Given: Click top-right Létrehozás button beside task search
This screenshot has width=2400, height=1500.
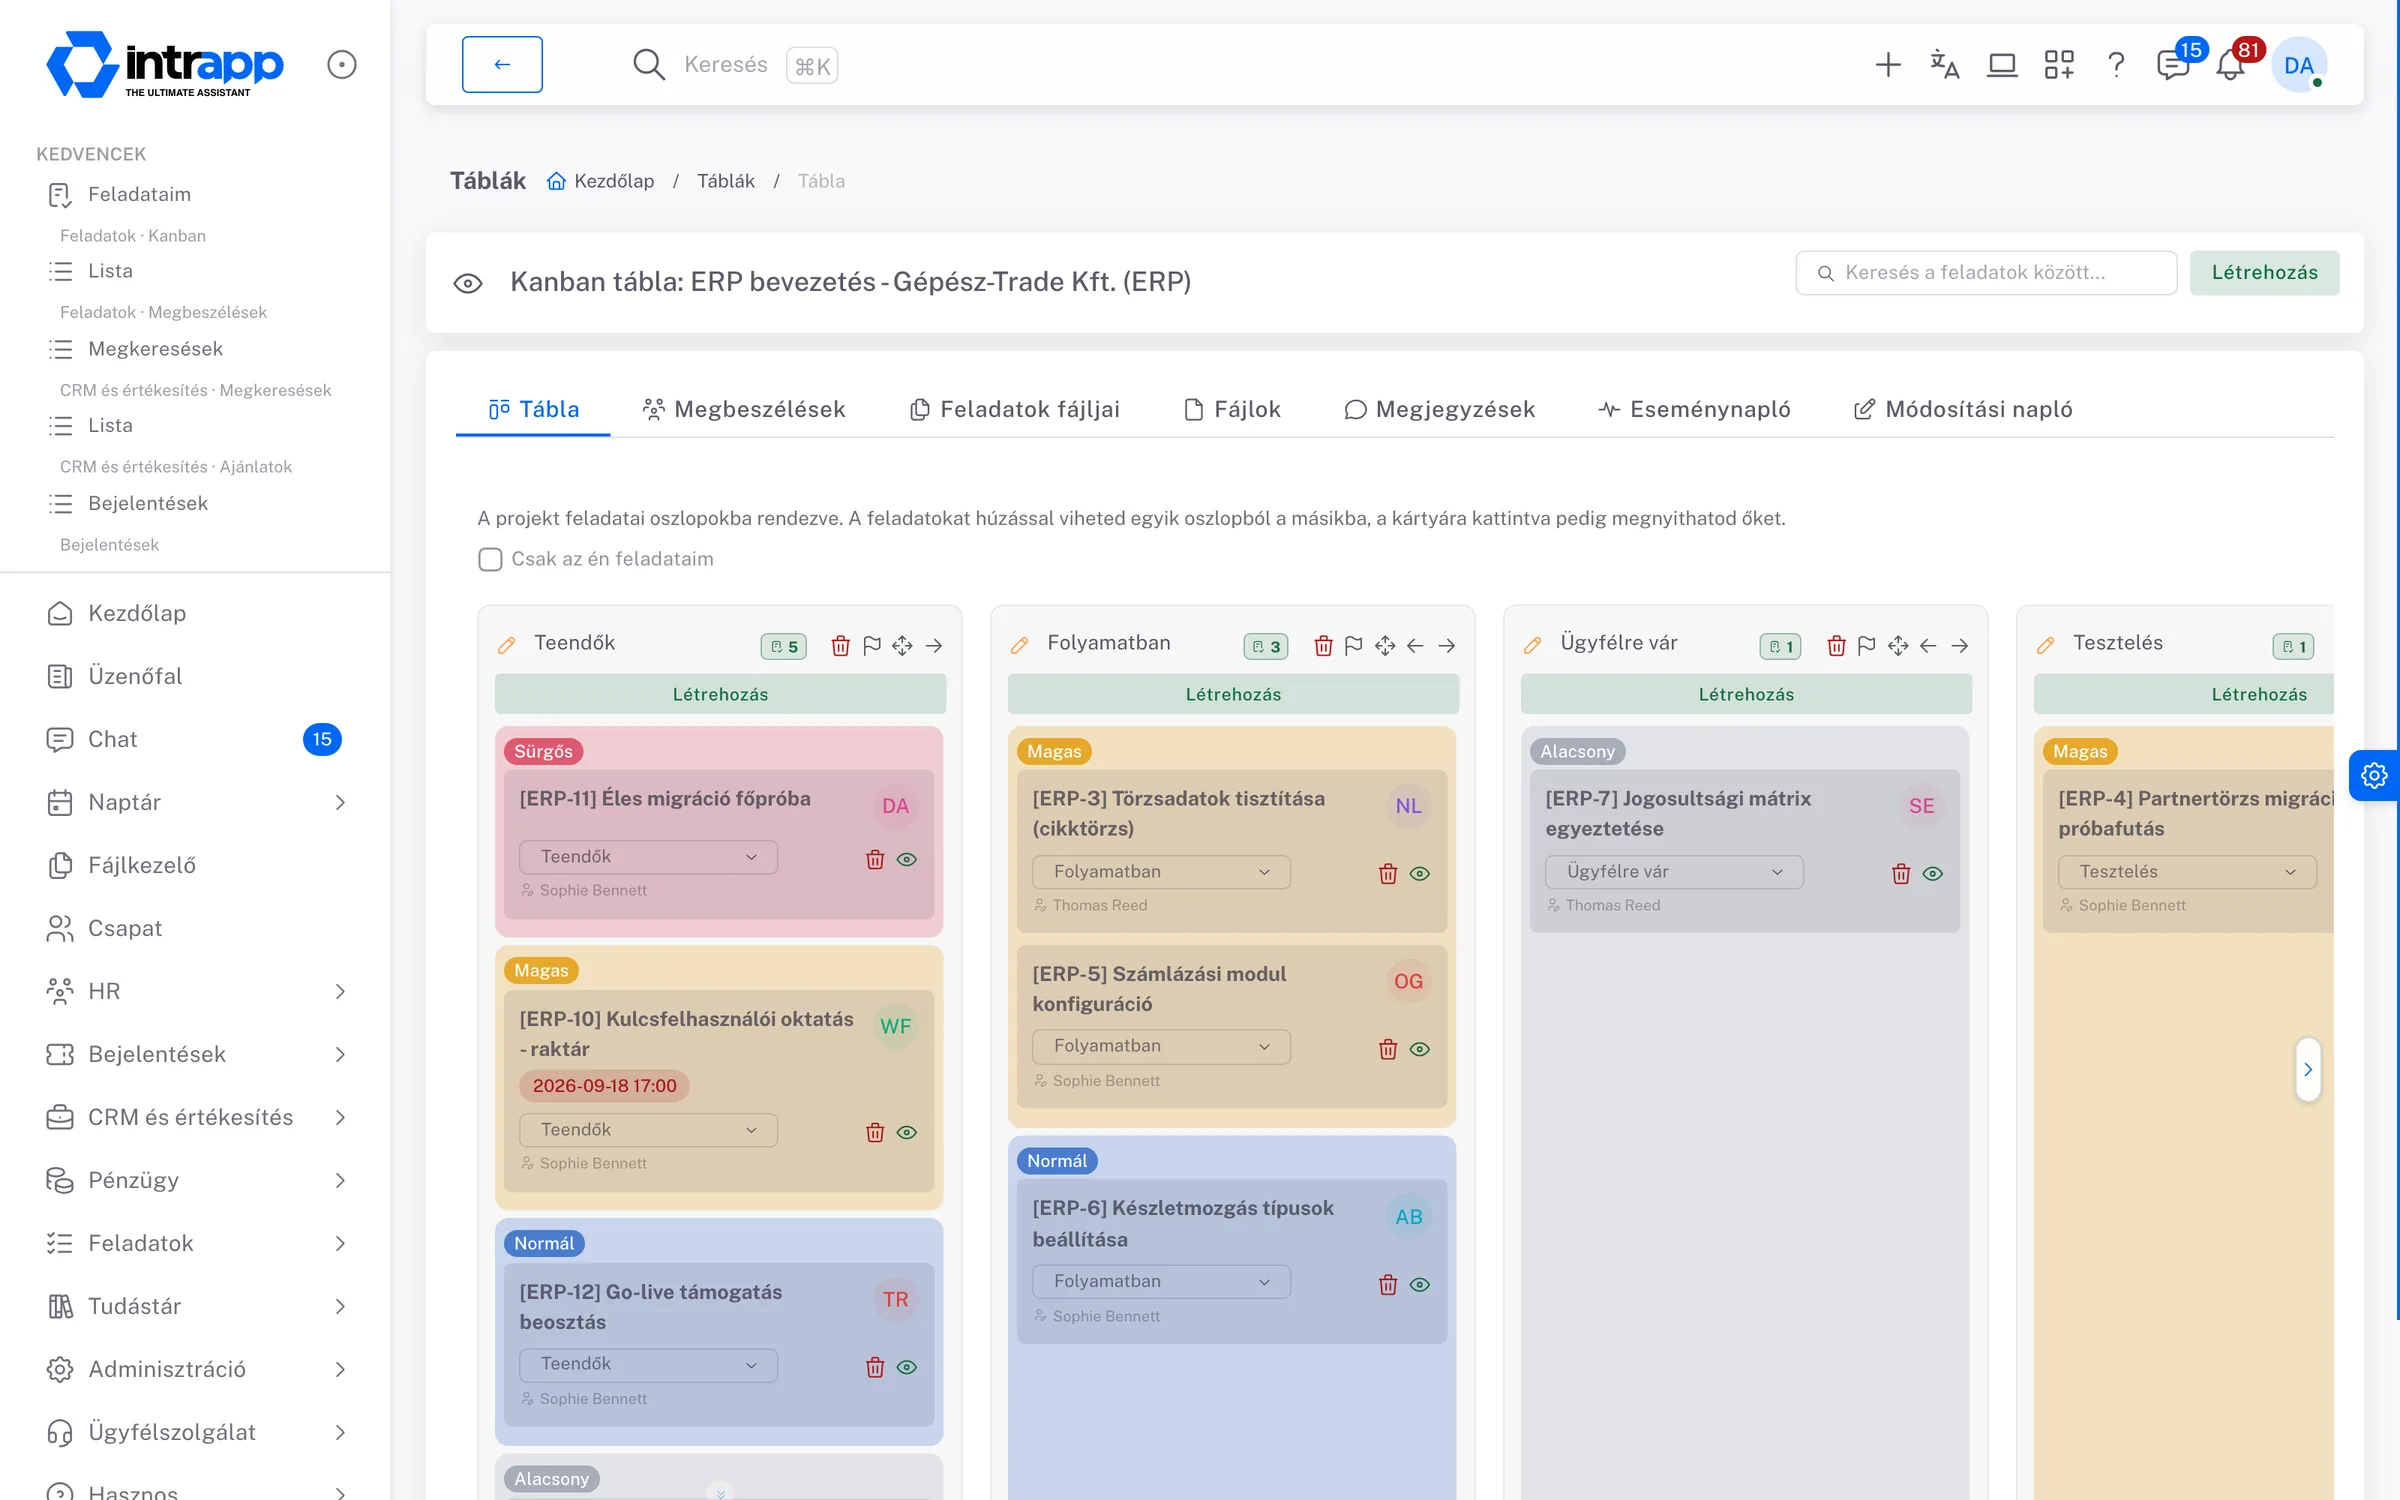Looking at the screenshot, I should (x=2264, y=273).
